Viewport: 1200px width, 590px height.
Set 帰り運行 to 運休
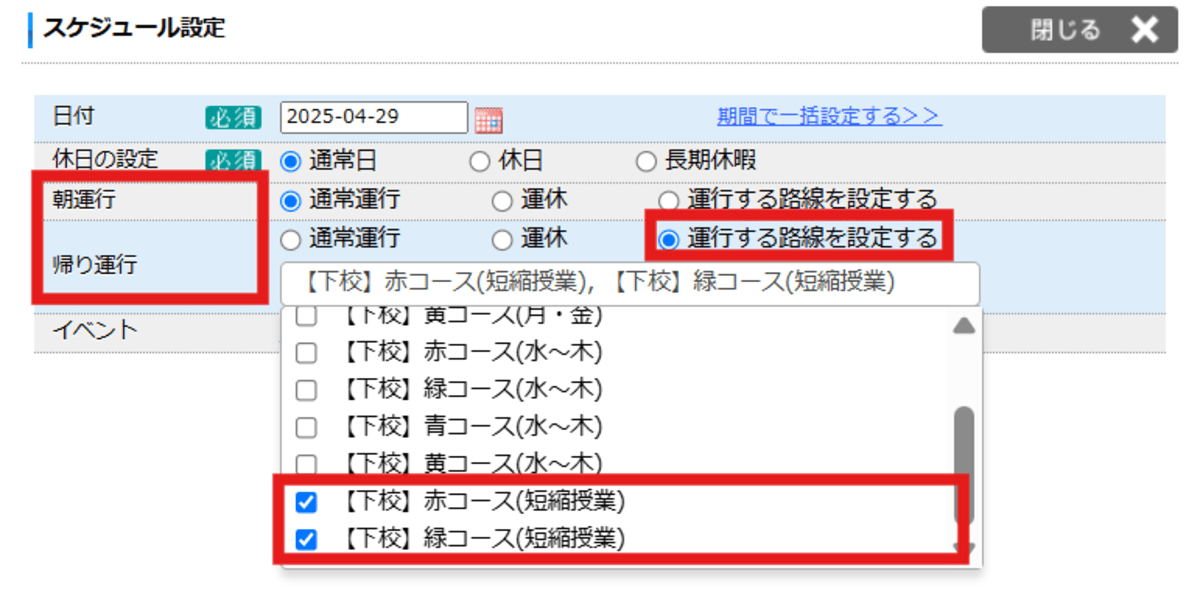tap(502, 239)
